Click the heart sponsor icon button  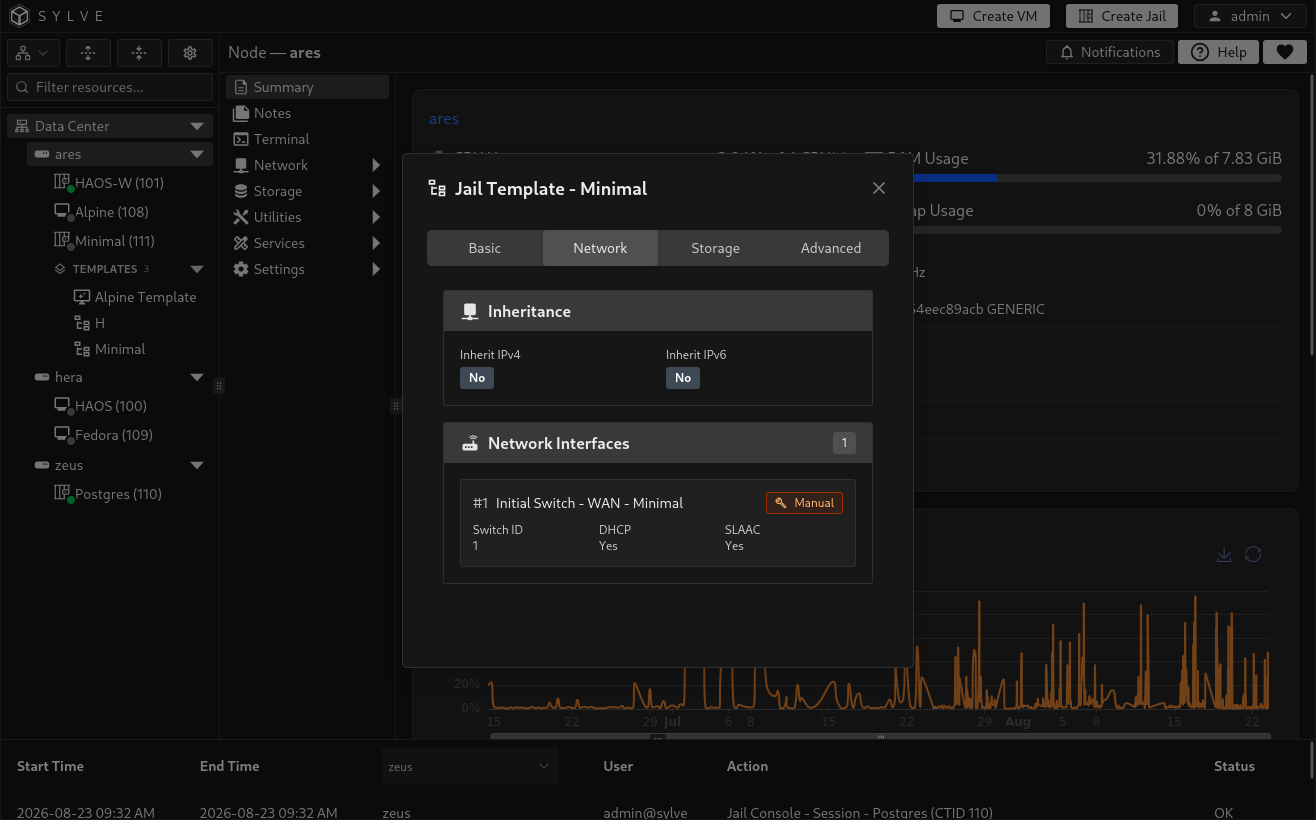[x=1285, y=52]
